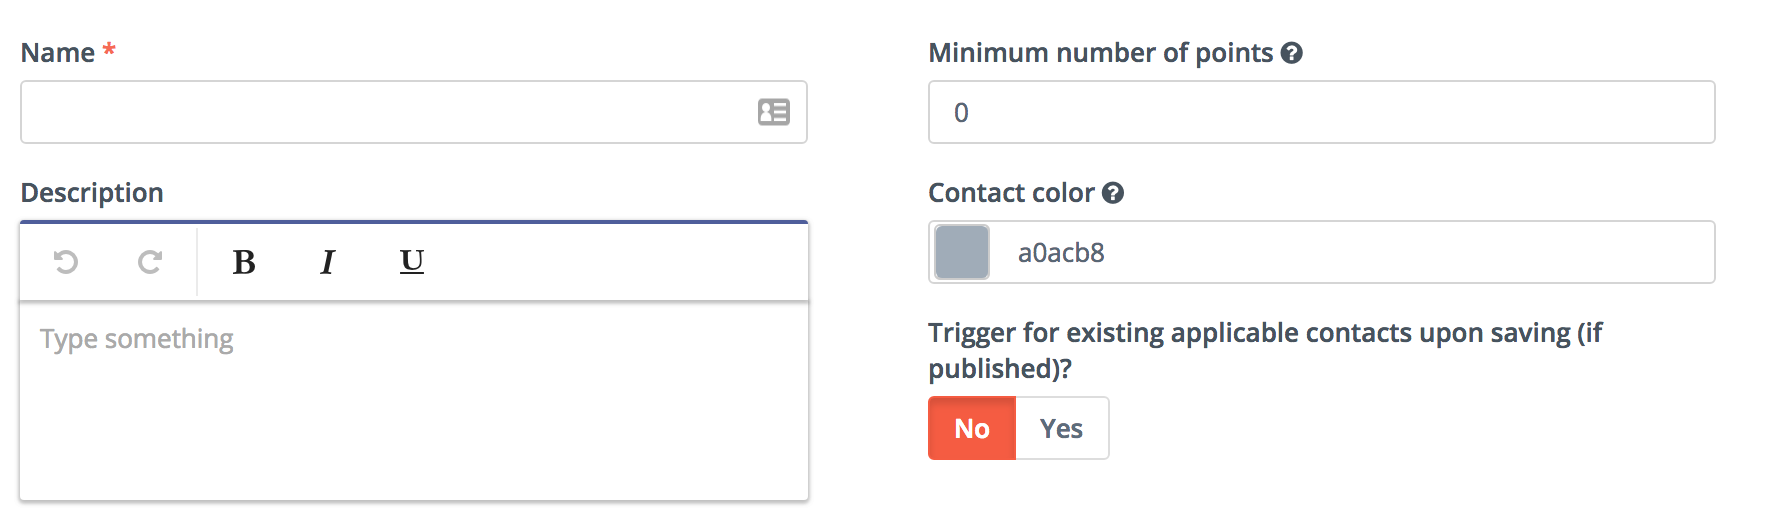The image size is (1774, 530).
Task: Click the Minimum number of points label
Action: 1101,53
